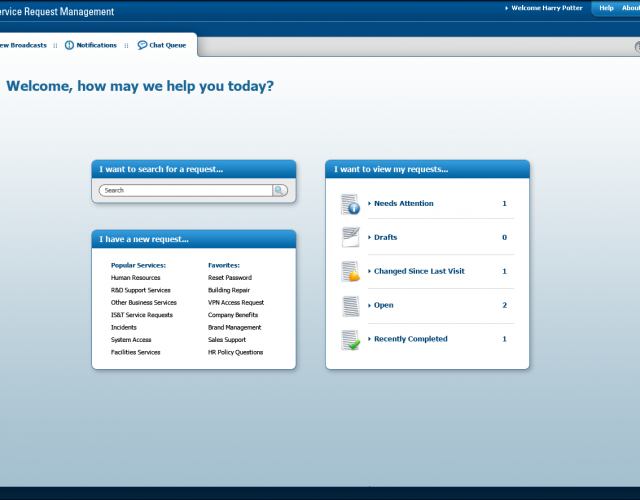The width and height of the screenshot is (640, 500).
Task: Select IS&T Service Requests
Action: pos(142,315)
